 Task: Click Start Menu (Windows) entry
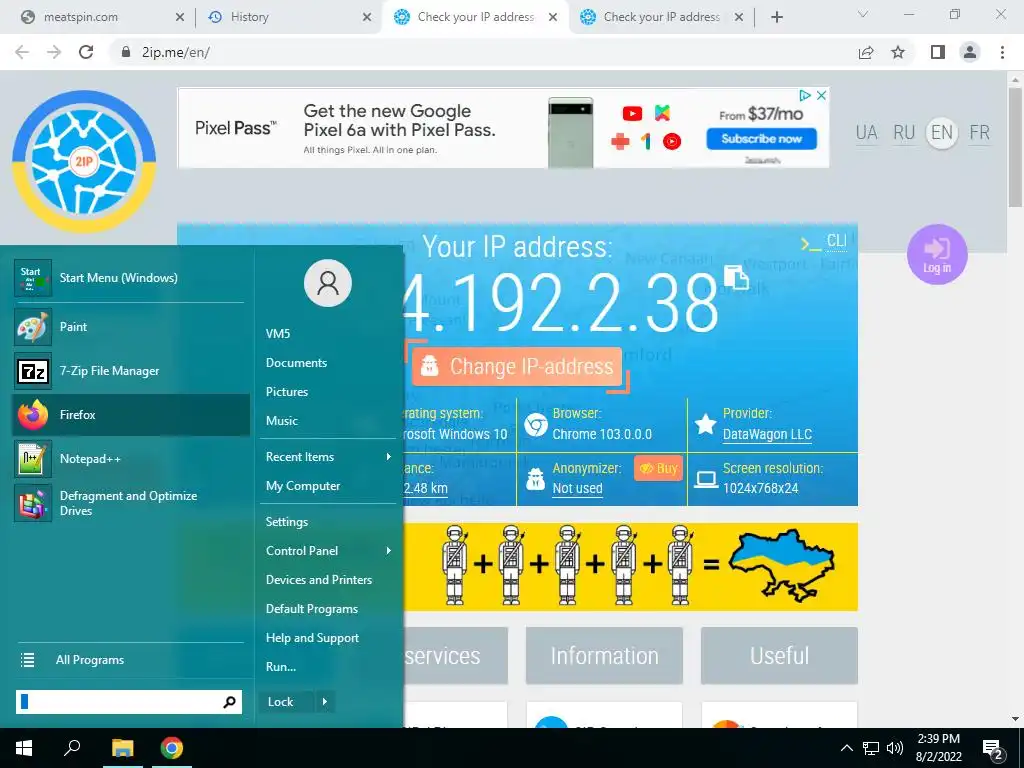pyautogui.click(x=131, y=278)
